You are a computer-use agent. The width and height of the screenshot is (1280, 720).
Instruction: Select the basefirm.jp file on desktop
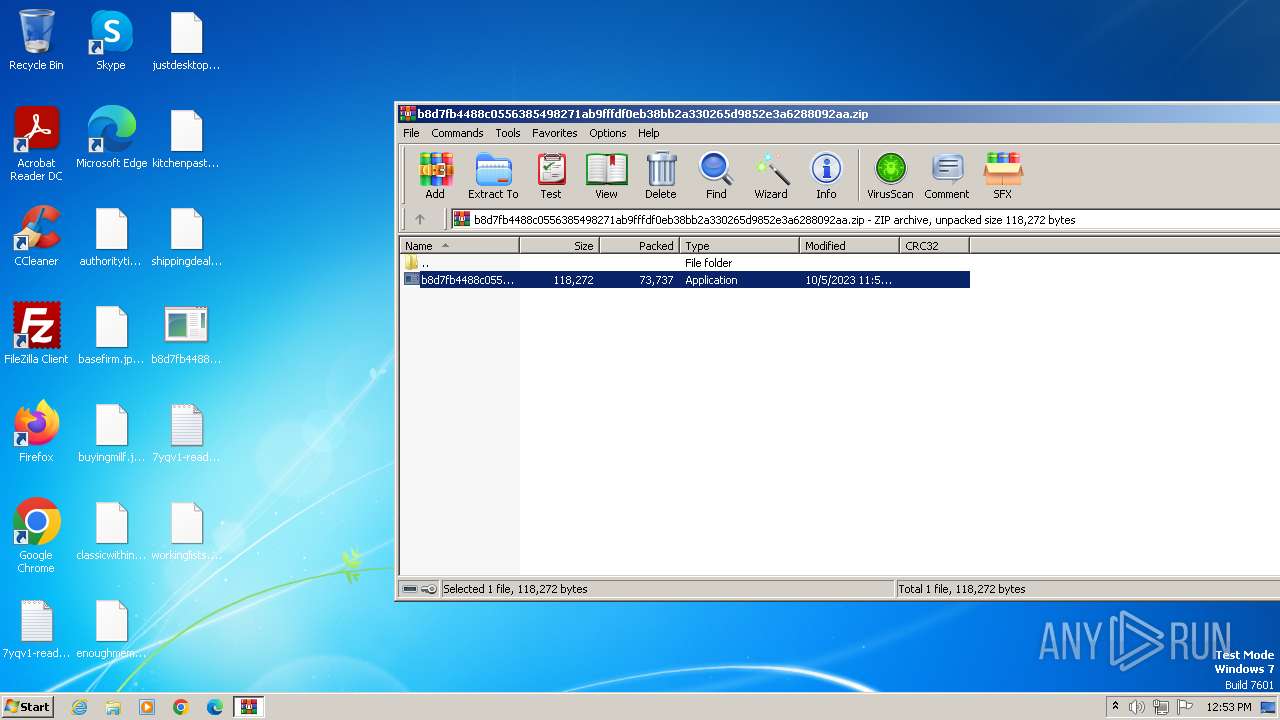click(111, 334)
